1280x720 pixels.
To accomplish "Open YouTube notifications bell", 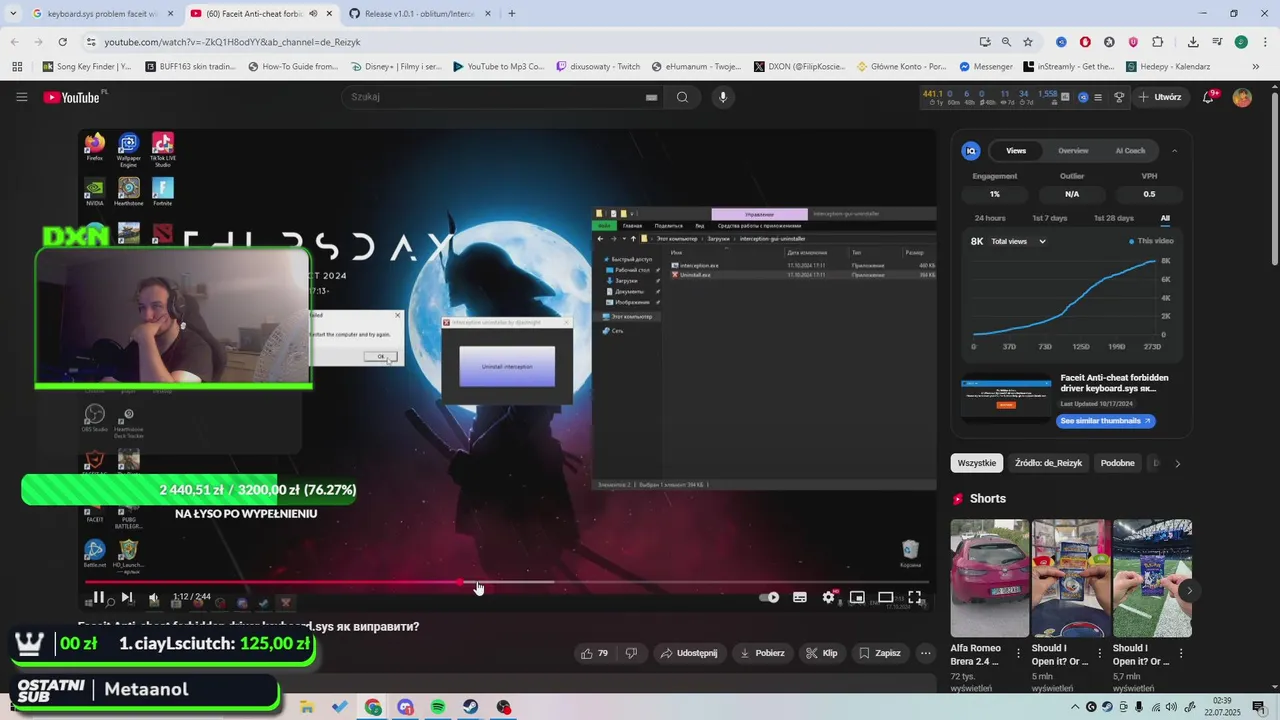I will (1209, 97).
